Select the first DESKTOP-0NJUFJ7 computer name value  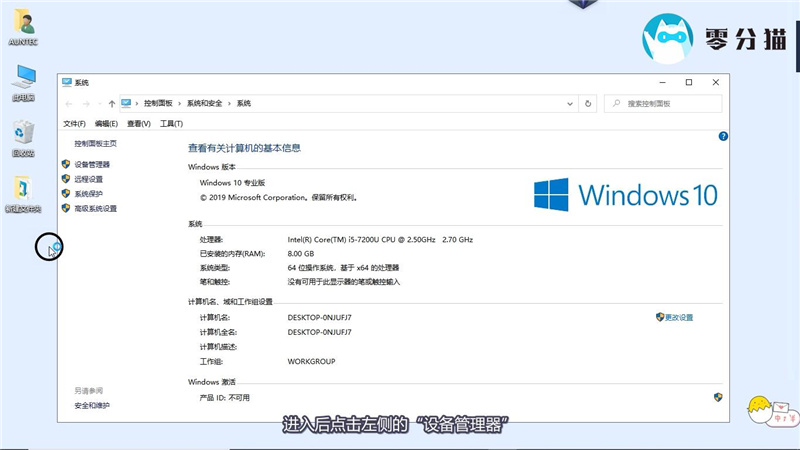(319, 317)
